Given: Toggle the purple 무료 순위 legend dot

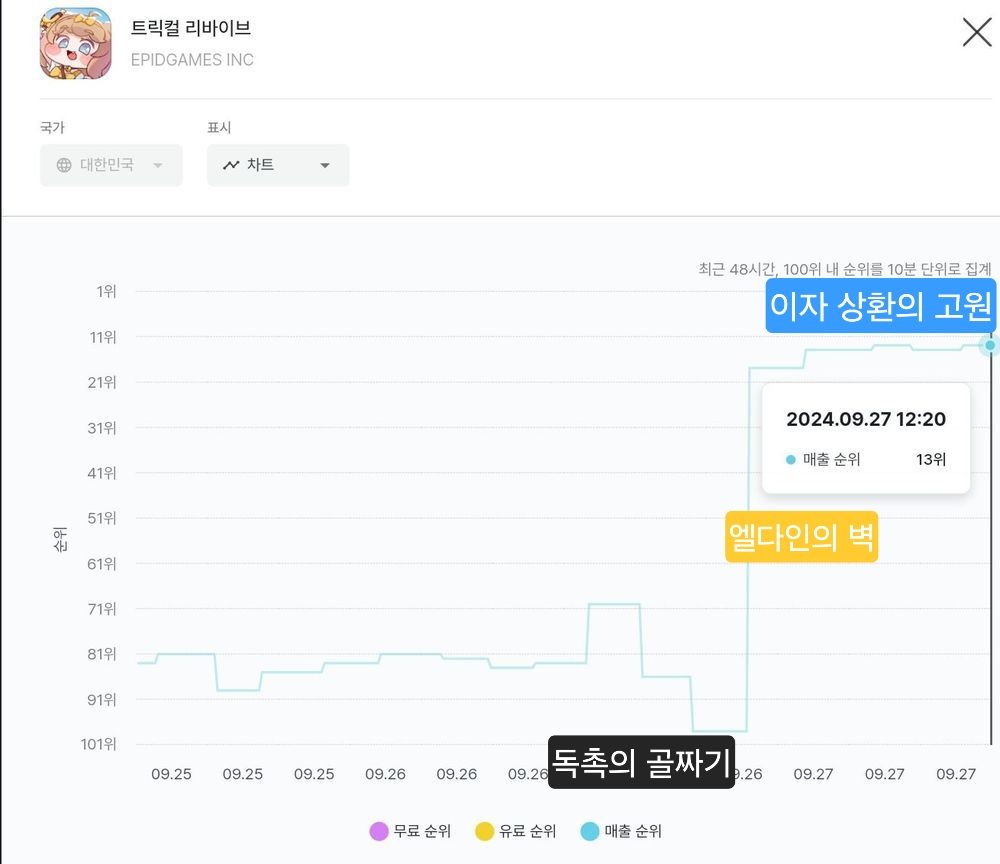Looking at the screenshot, I should coord(379,831).
